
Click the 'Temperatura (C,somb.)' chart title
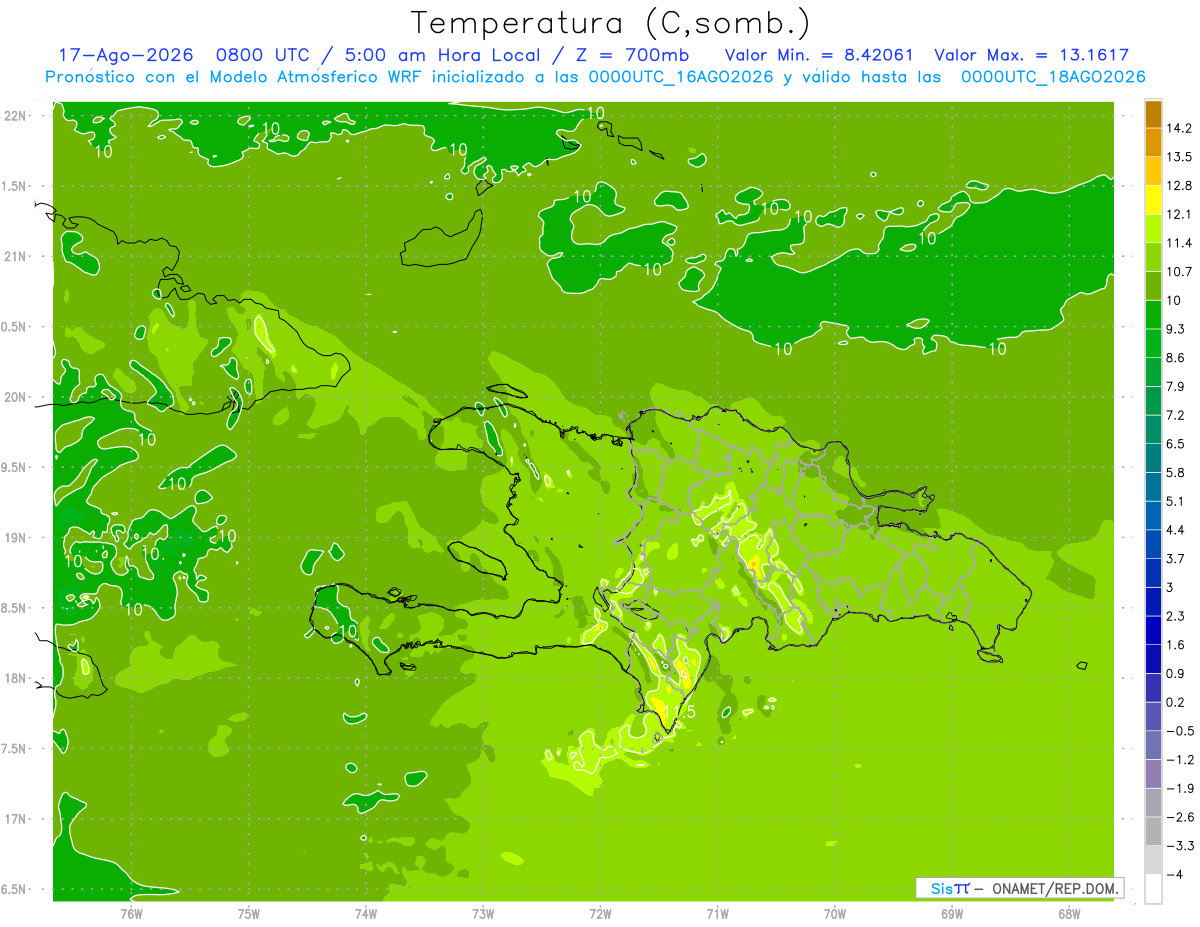pyautogui.click(x=610, y=23)
